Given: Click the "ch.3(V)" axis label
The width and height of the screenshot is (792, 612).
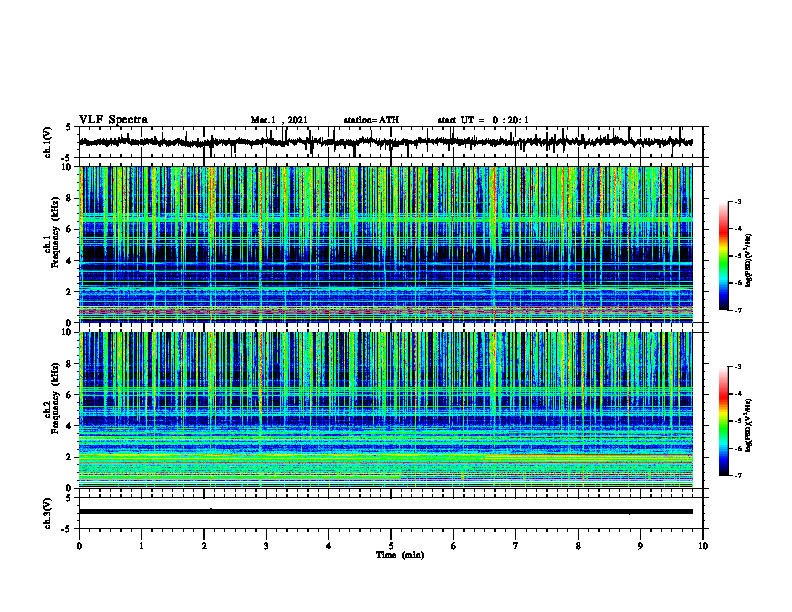Looking at the screenshot, I should click(48, 513).
